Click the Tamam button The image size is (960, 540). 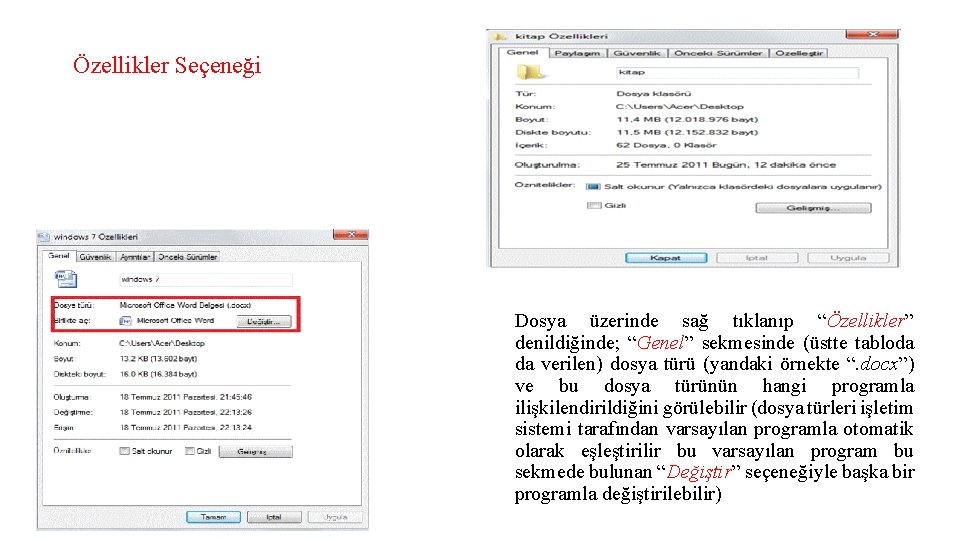(x=213, y=517)
